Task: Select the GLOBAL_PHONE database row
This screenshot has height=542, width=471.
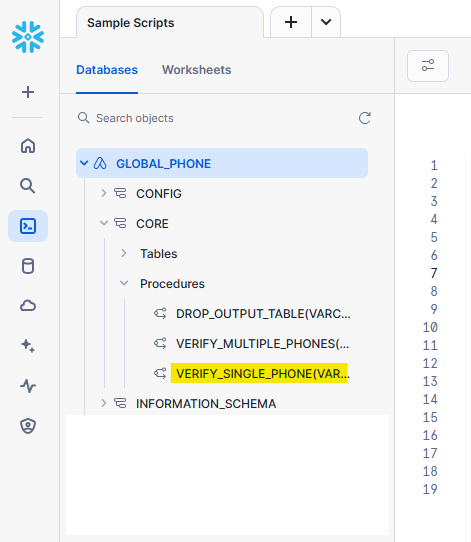Action: [x=222, y=163]
